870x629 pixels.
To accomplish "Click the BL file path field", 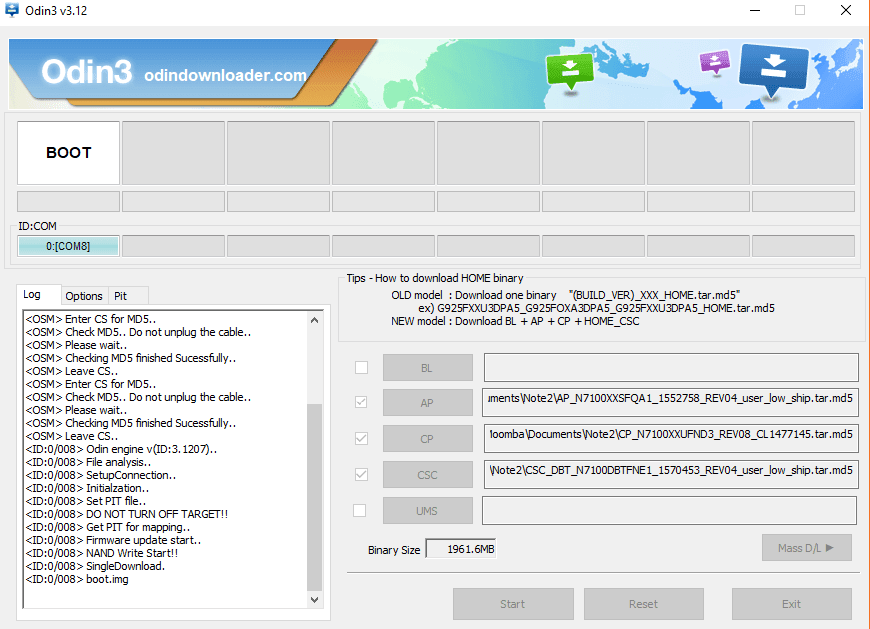I will pyautogui.click(x=671, y=367).
